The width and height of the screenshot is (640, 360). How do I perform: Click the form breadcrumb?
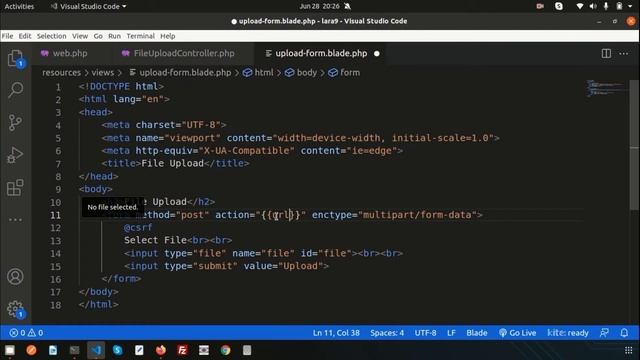point(344,73)
